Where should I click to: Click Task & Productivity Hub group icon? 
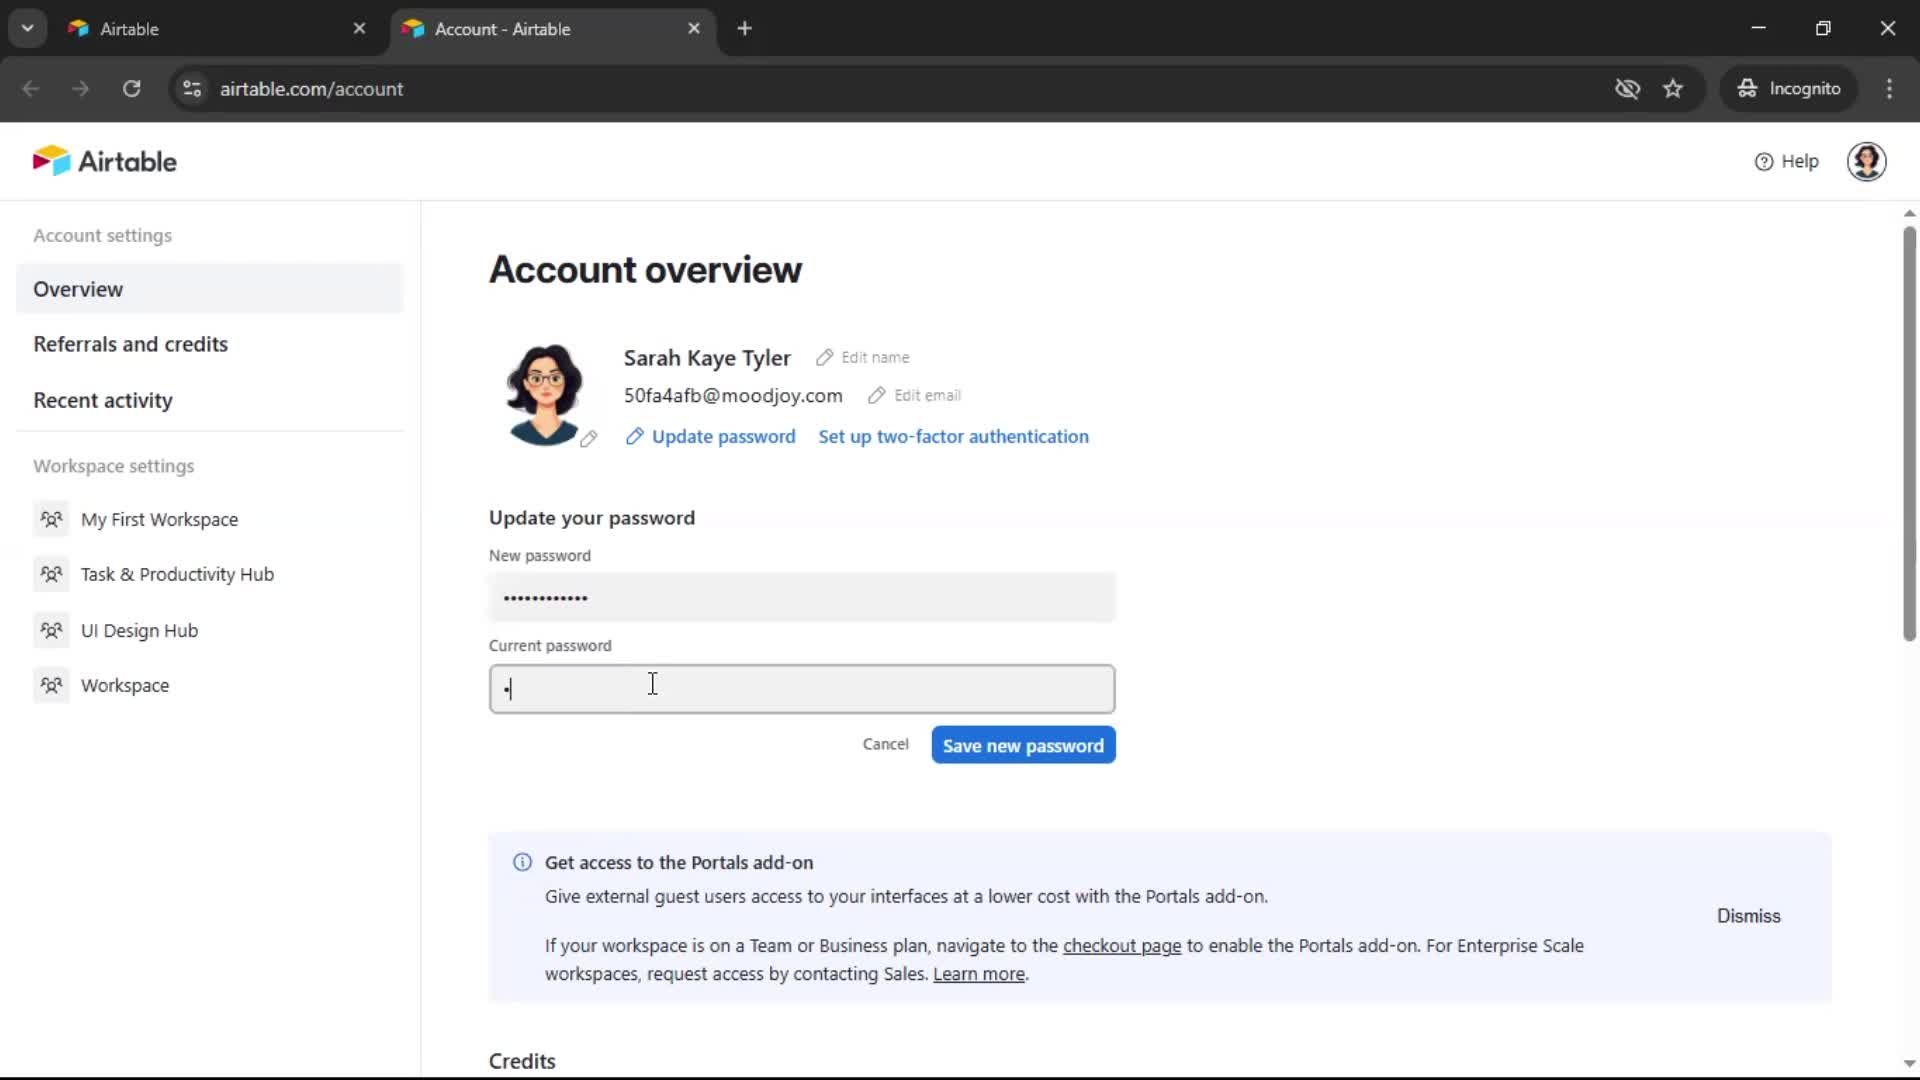pyautogui.click(x=51, y=574)
